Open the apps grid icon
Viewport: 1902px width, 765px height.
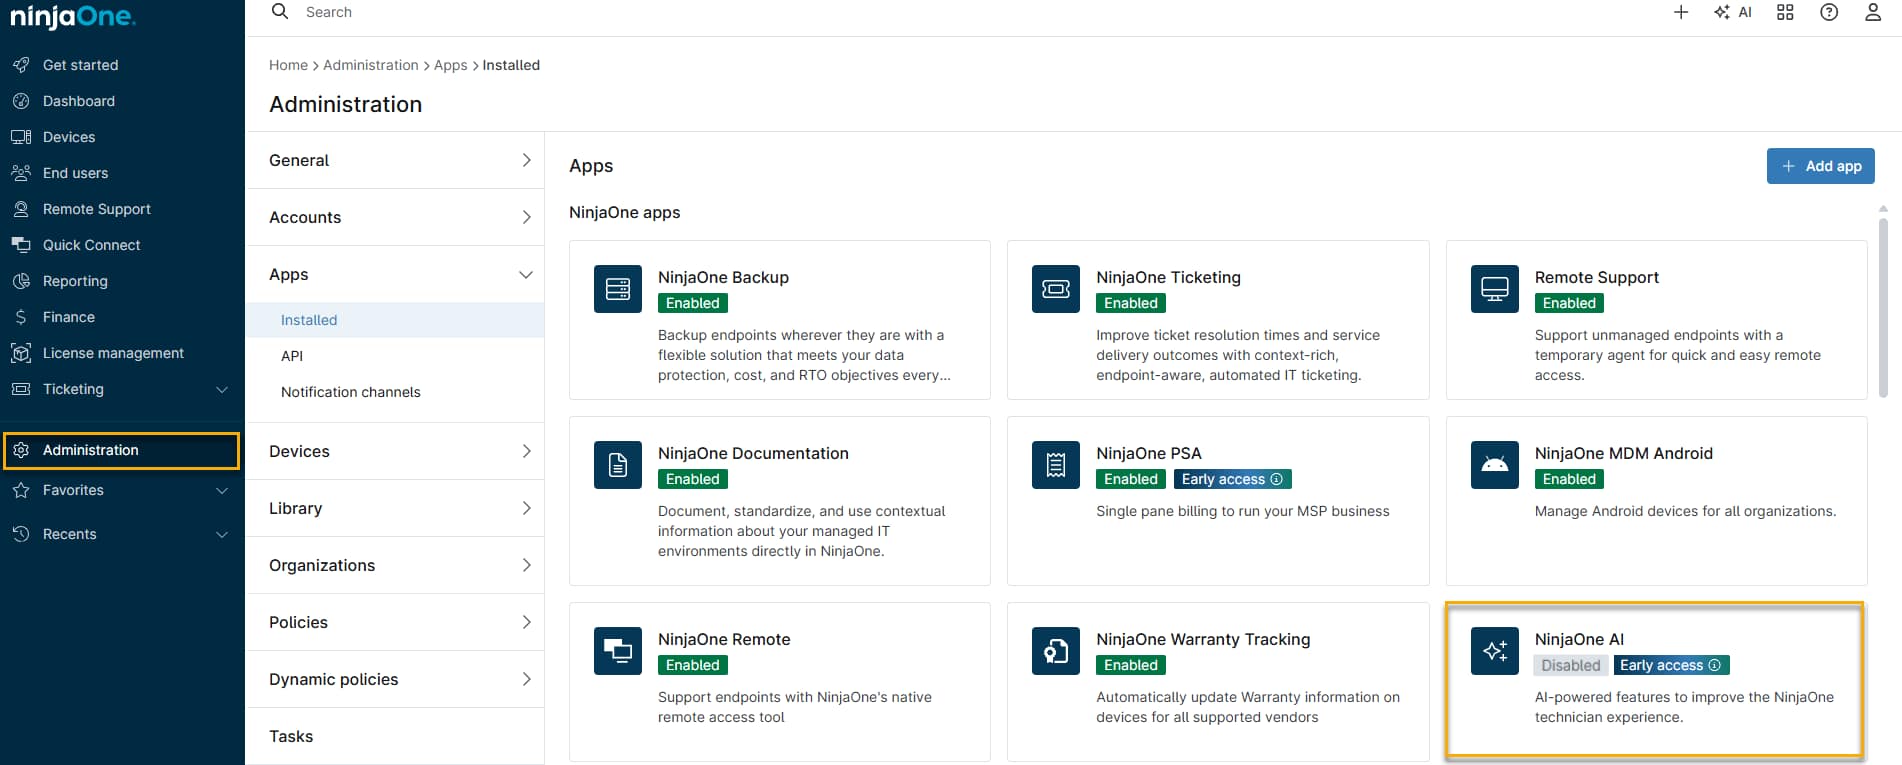(1785, 12)
